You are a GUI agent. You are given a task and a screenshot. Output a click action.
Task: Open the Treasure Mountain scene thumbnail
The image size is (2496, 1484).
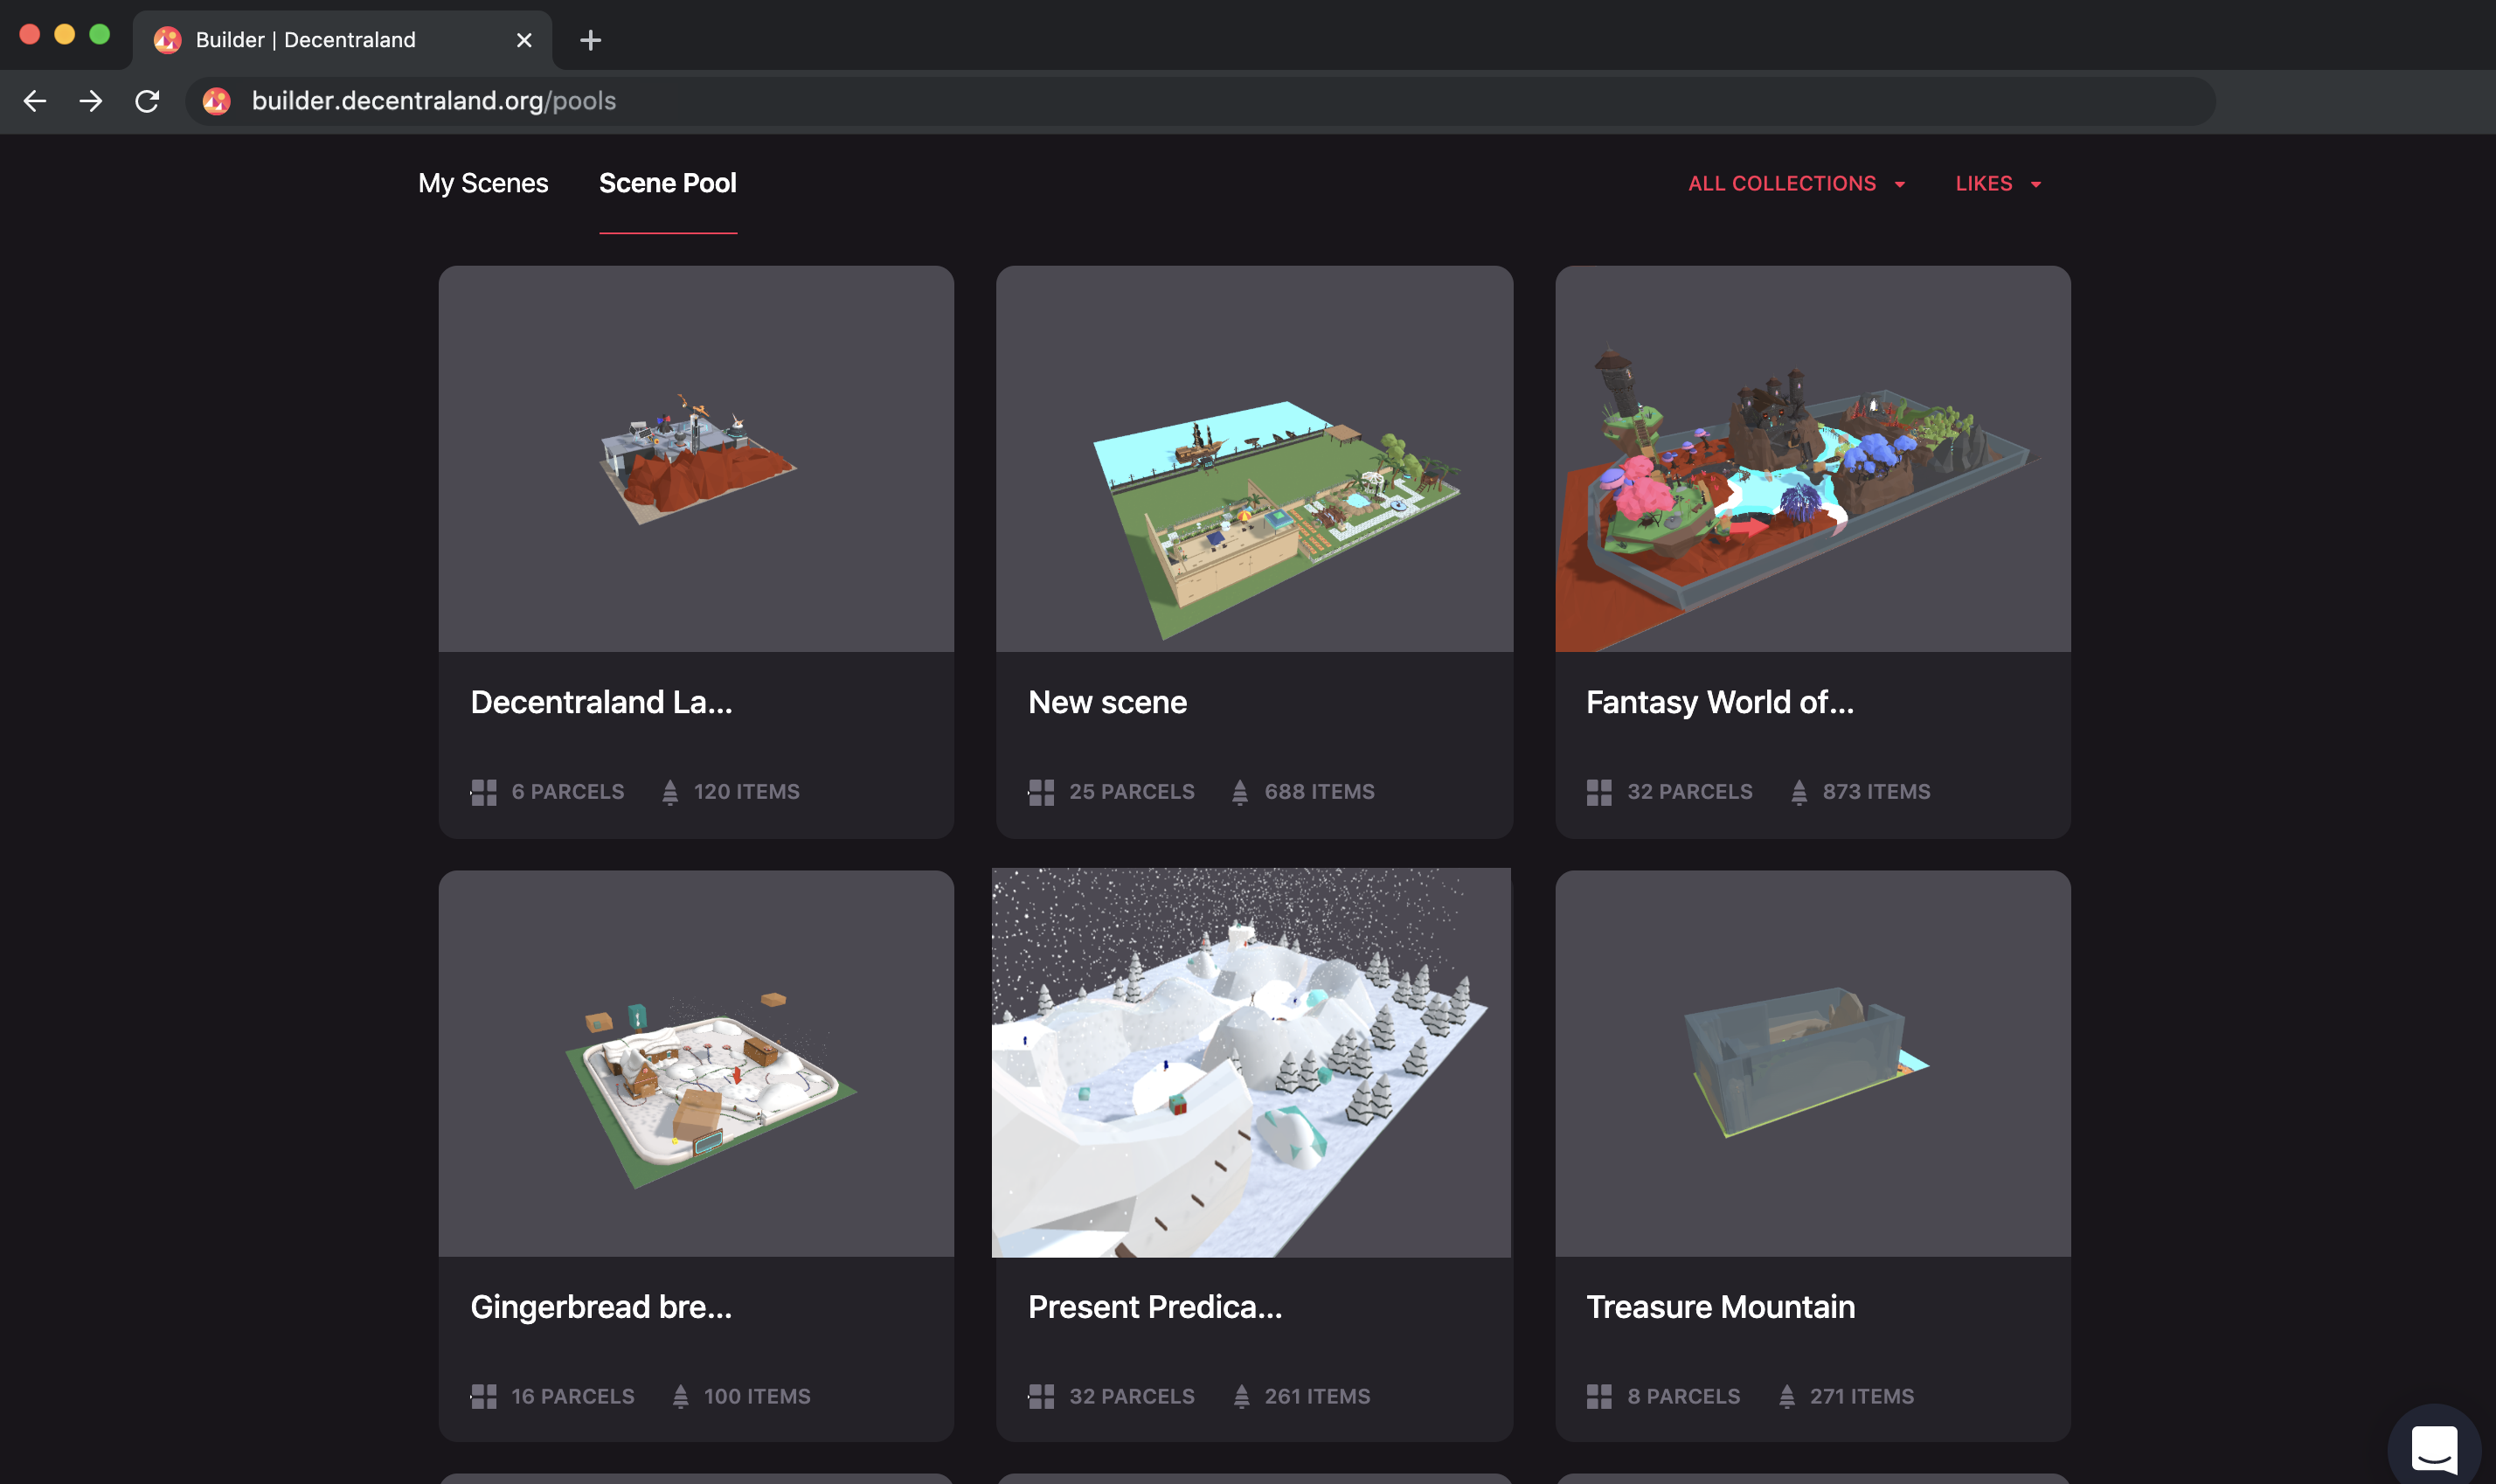[1812, 1063]
